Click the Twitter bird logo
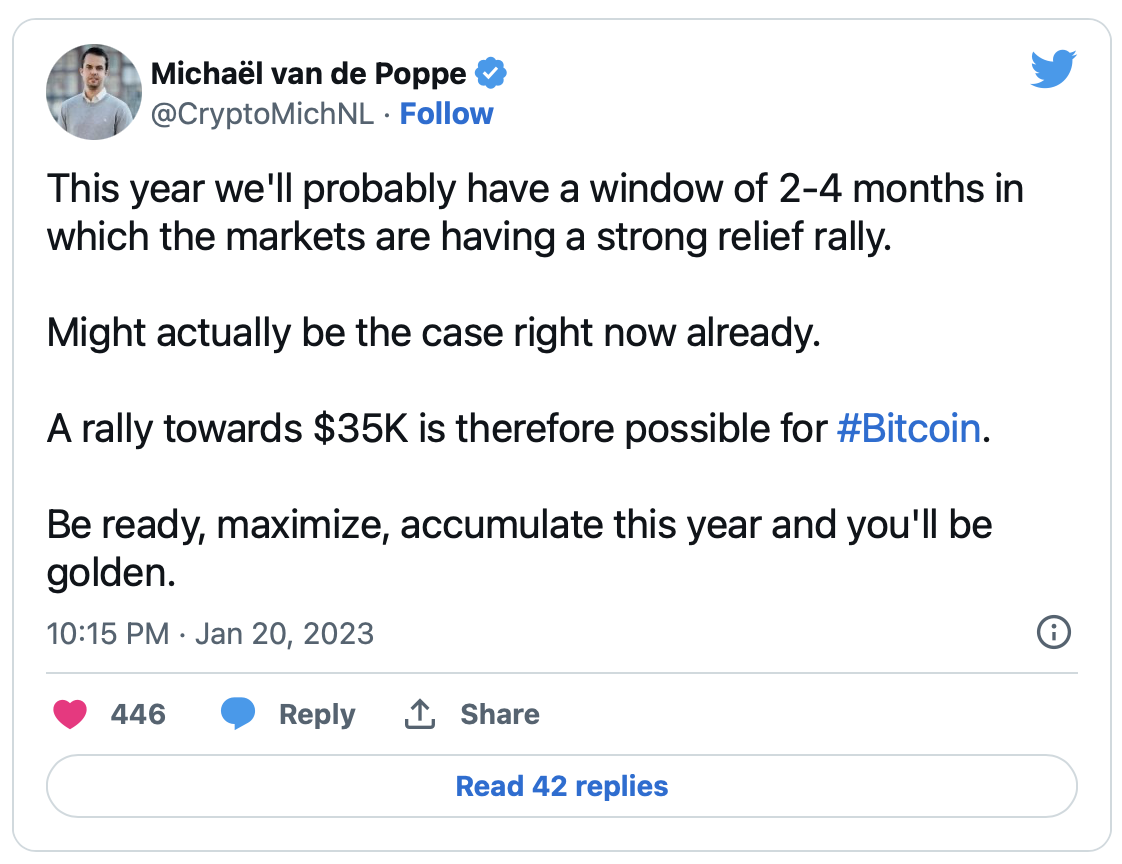This screenshot has width=1122, height=864. point(1053,69)
